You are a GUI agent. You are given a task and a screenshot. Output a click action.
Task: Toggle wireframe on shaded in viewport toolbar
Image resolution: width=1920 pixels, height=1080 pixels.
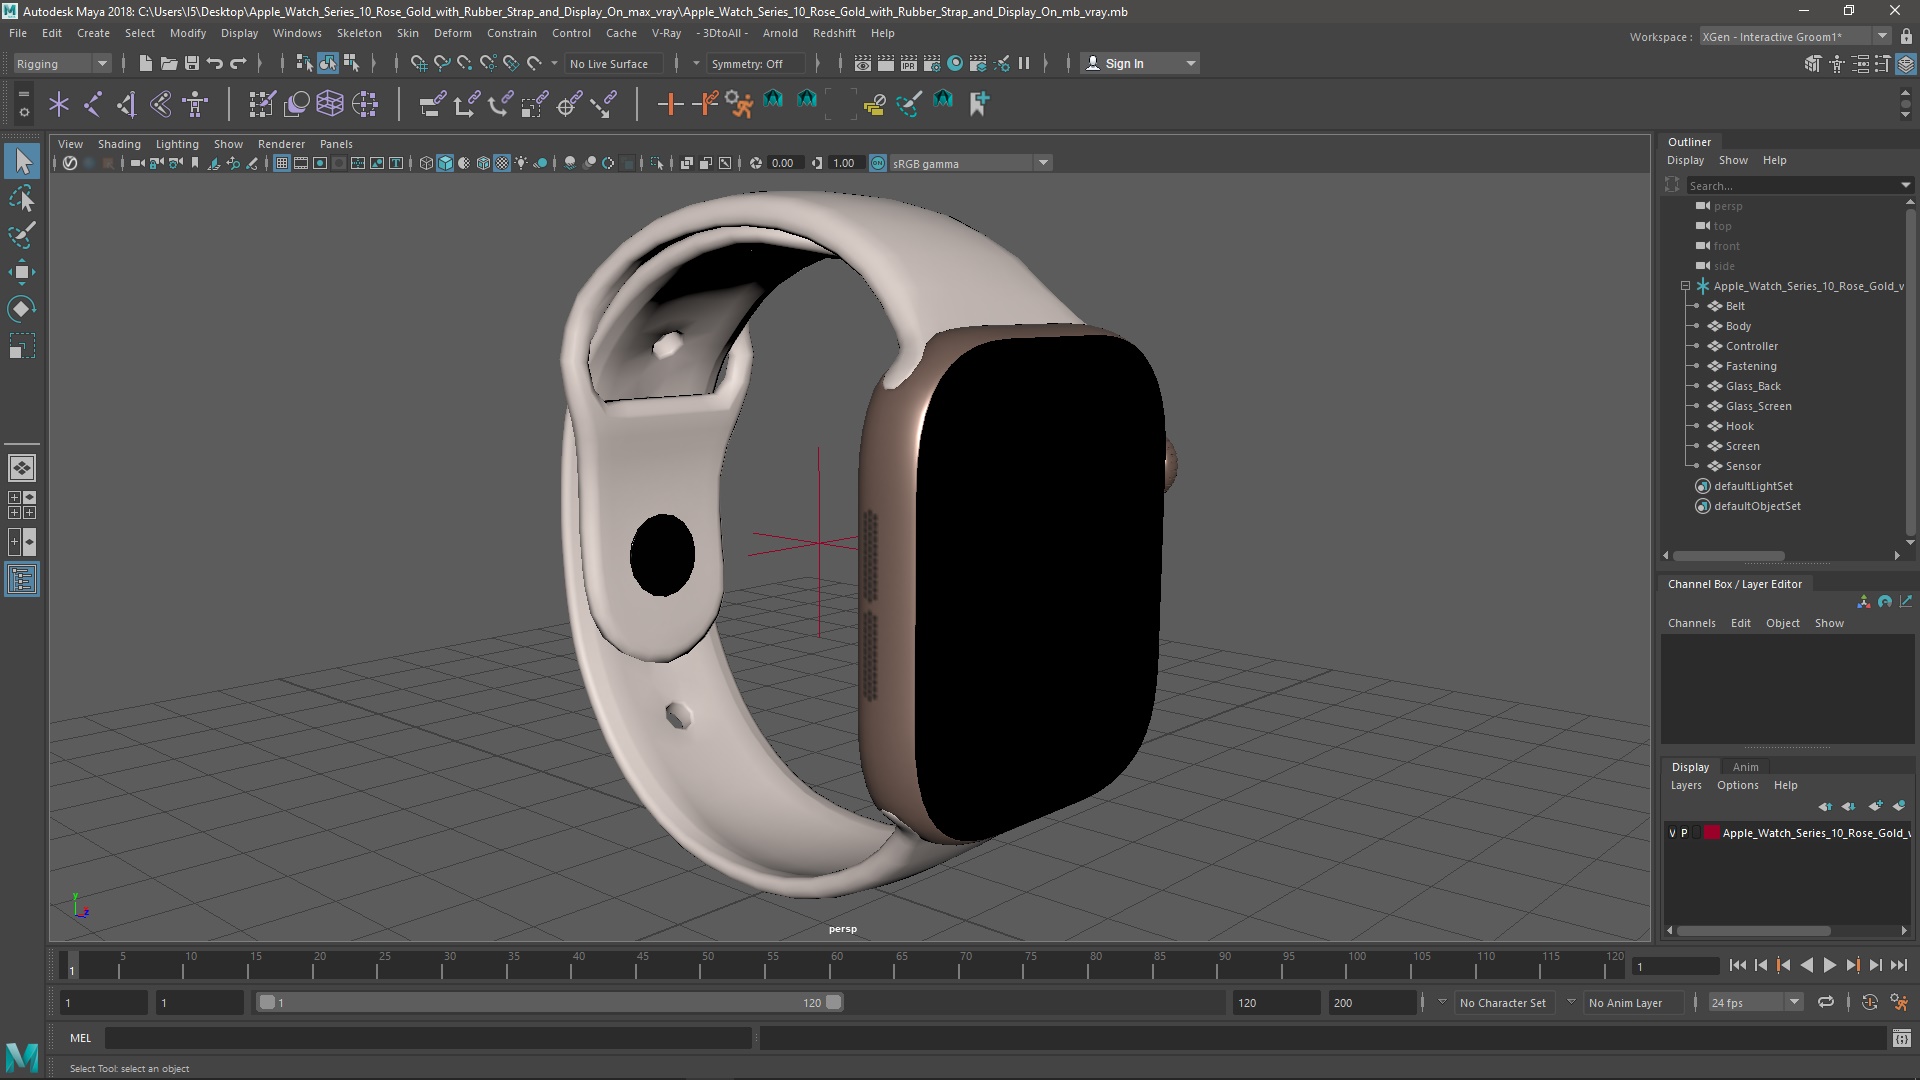click(x=483, y=163)
